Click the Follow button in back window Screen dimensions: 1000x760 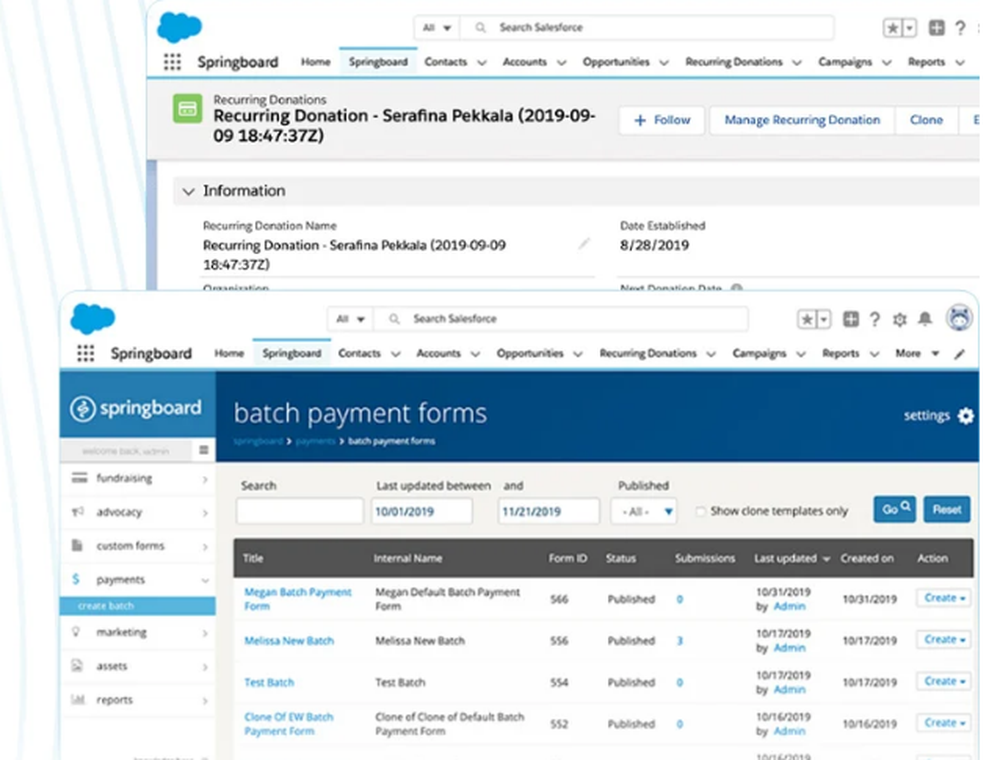[662, 120]
